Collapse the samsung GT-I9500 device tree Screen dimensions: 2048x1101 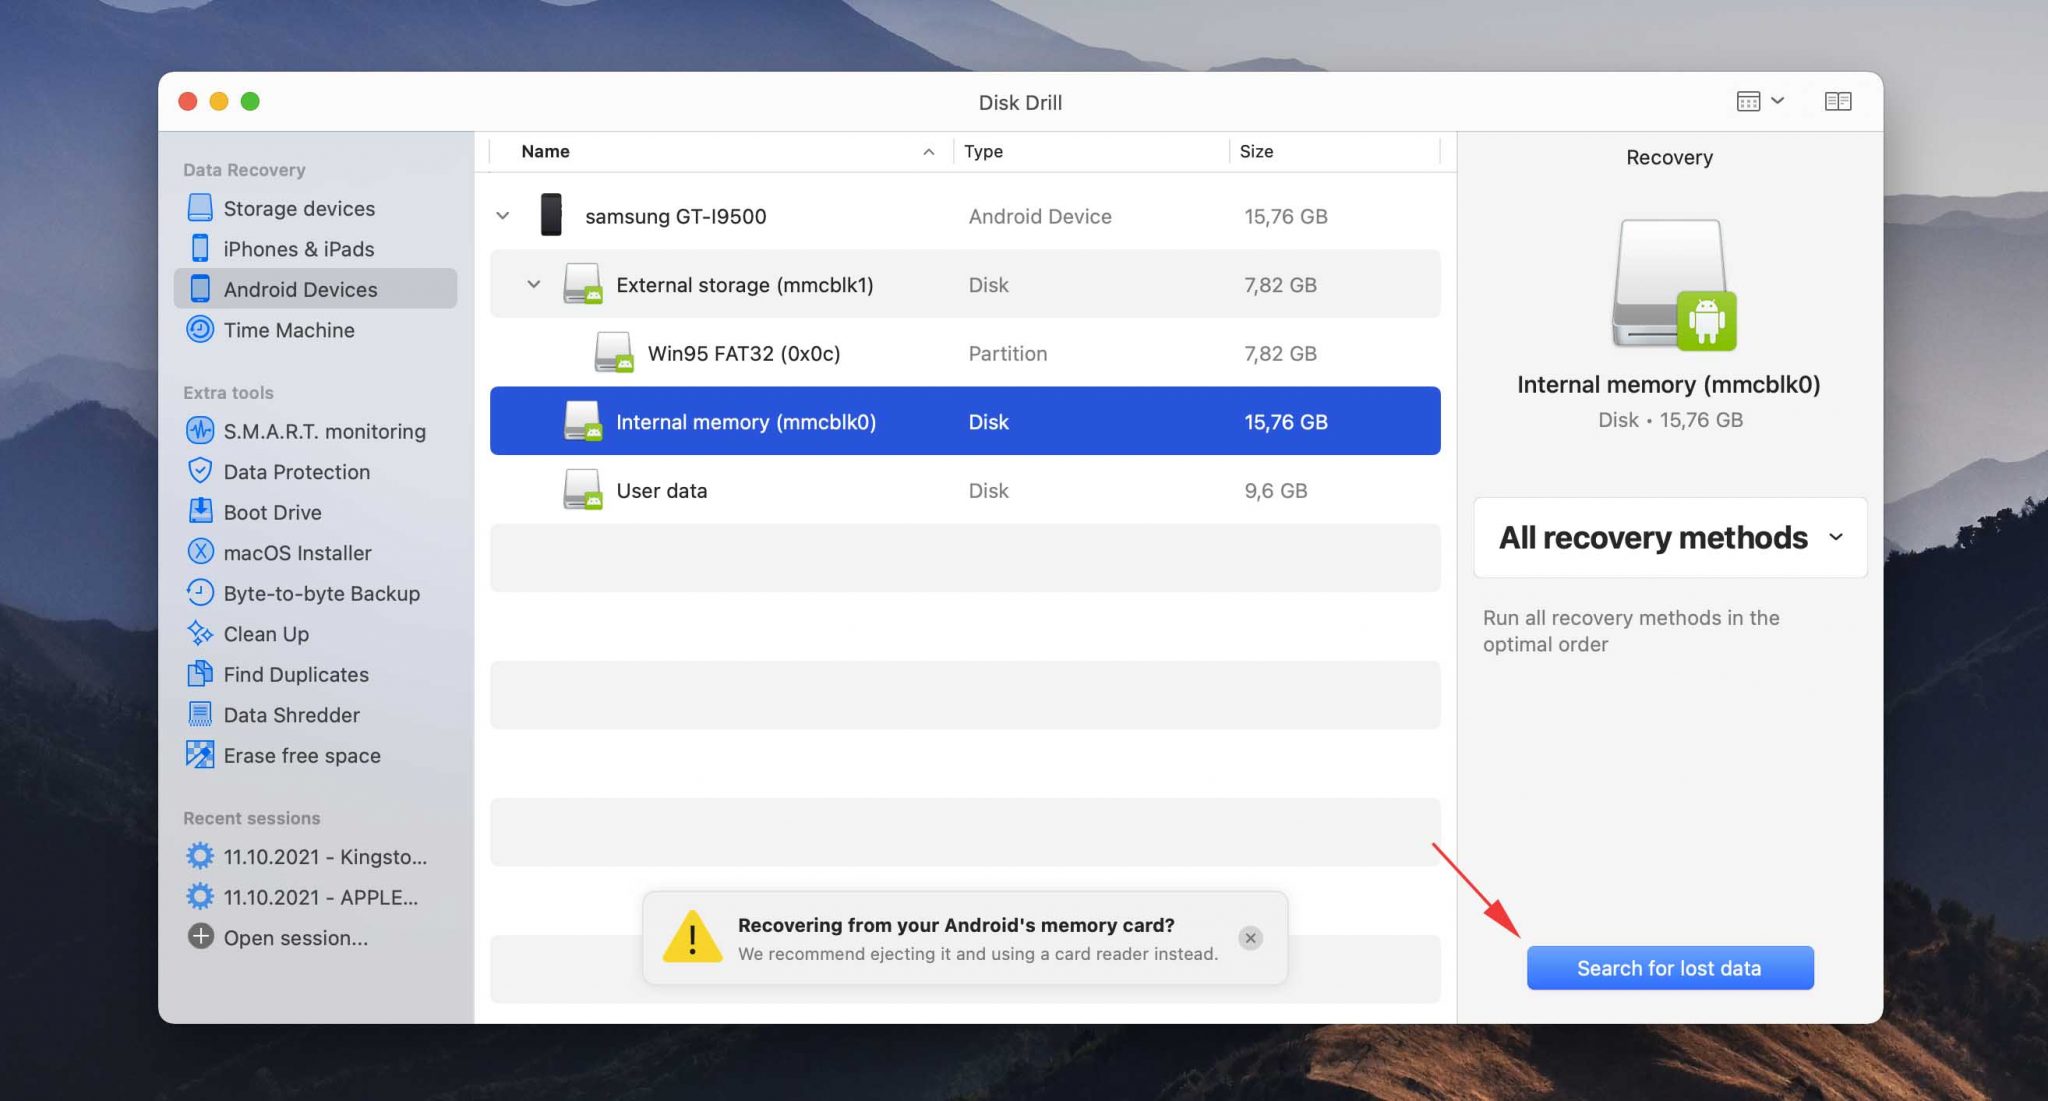tap(503, 215)
